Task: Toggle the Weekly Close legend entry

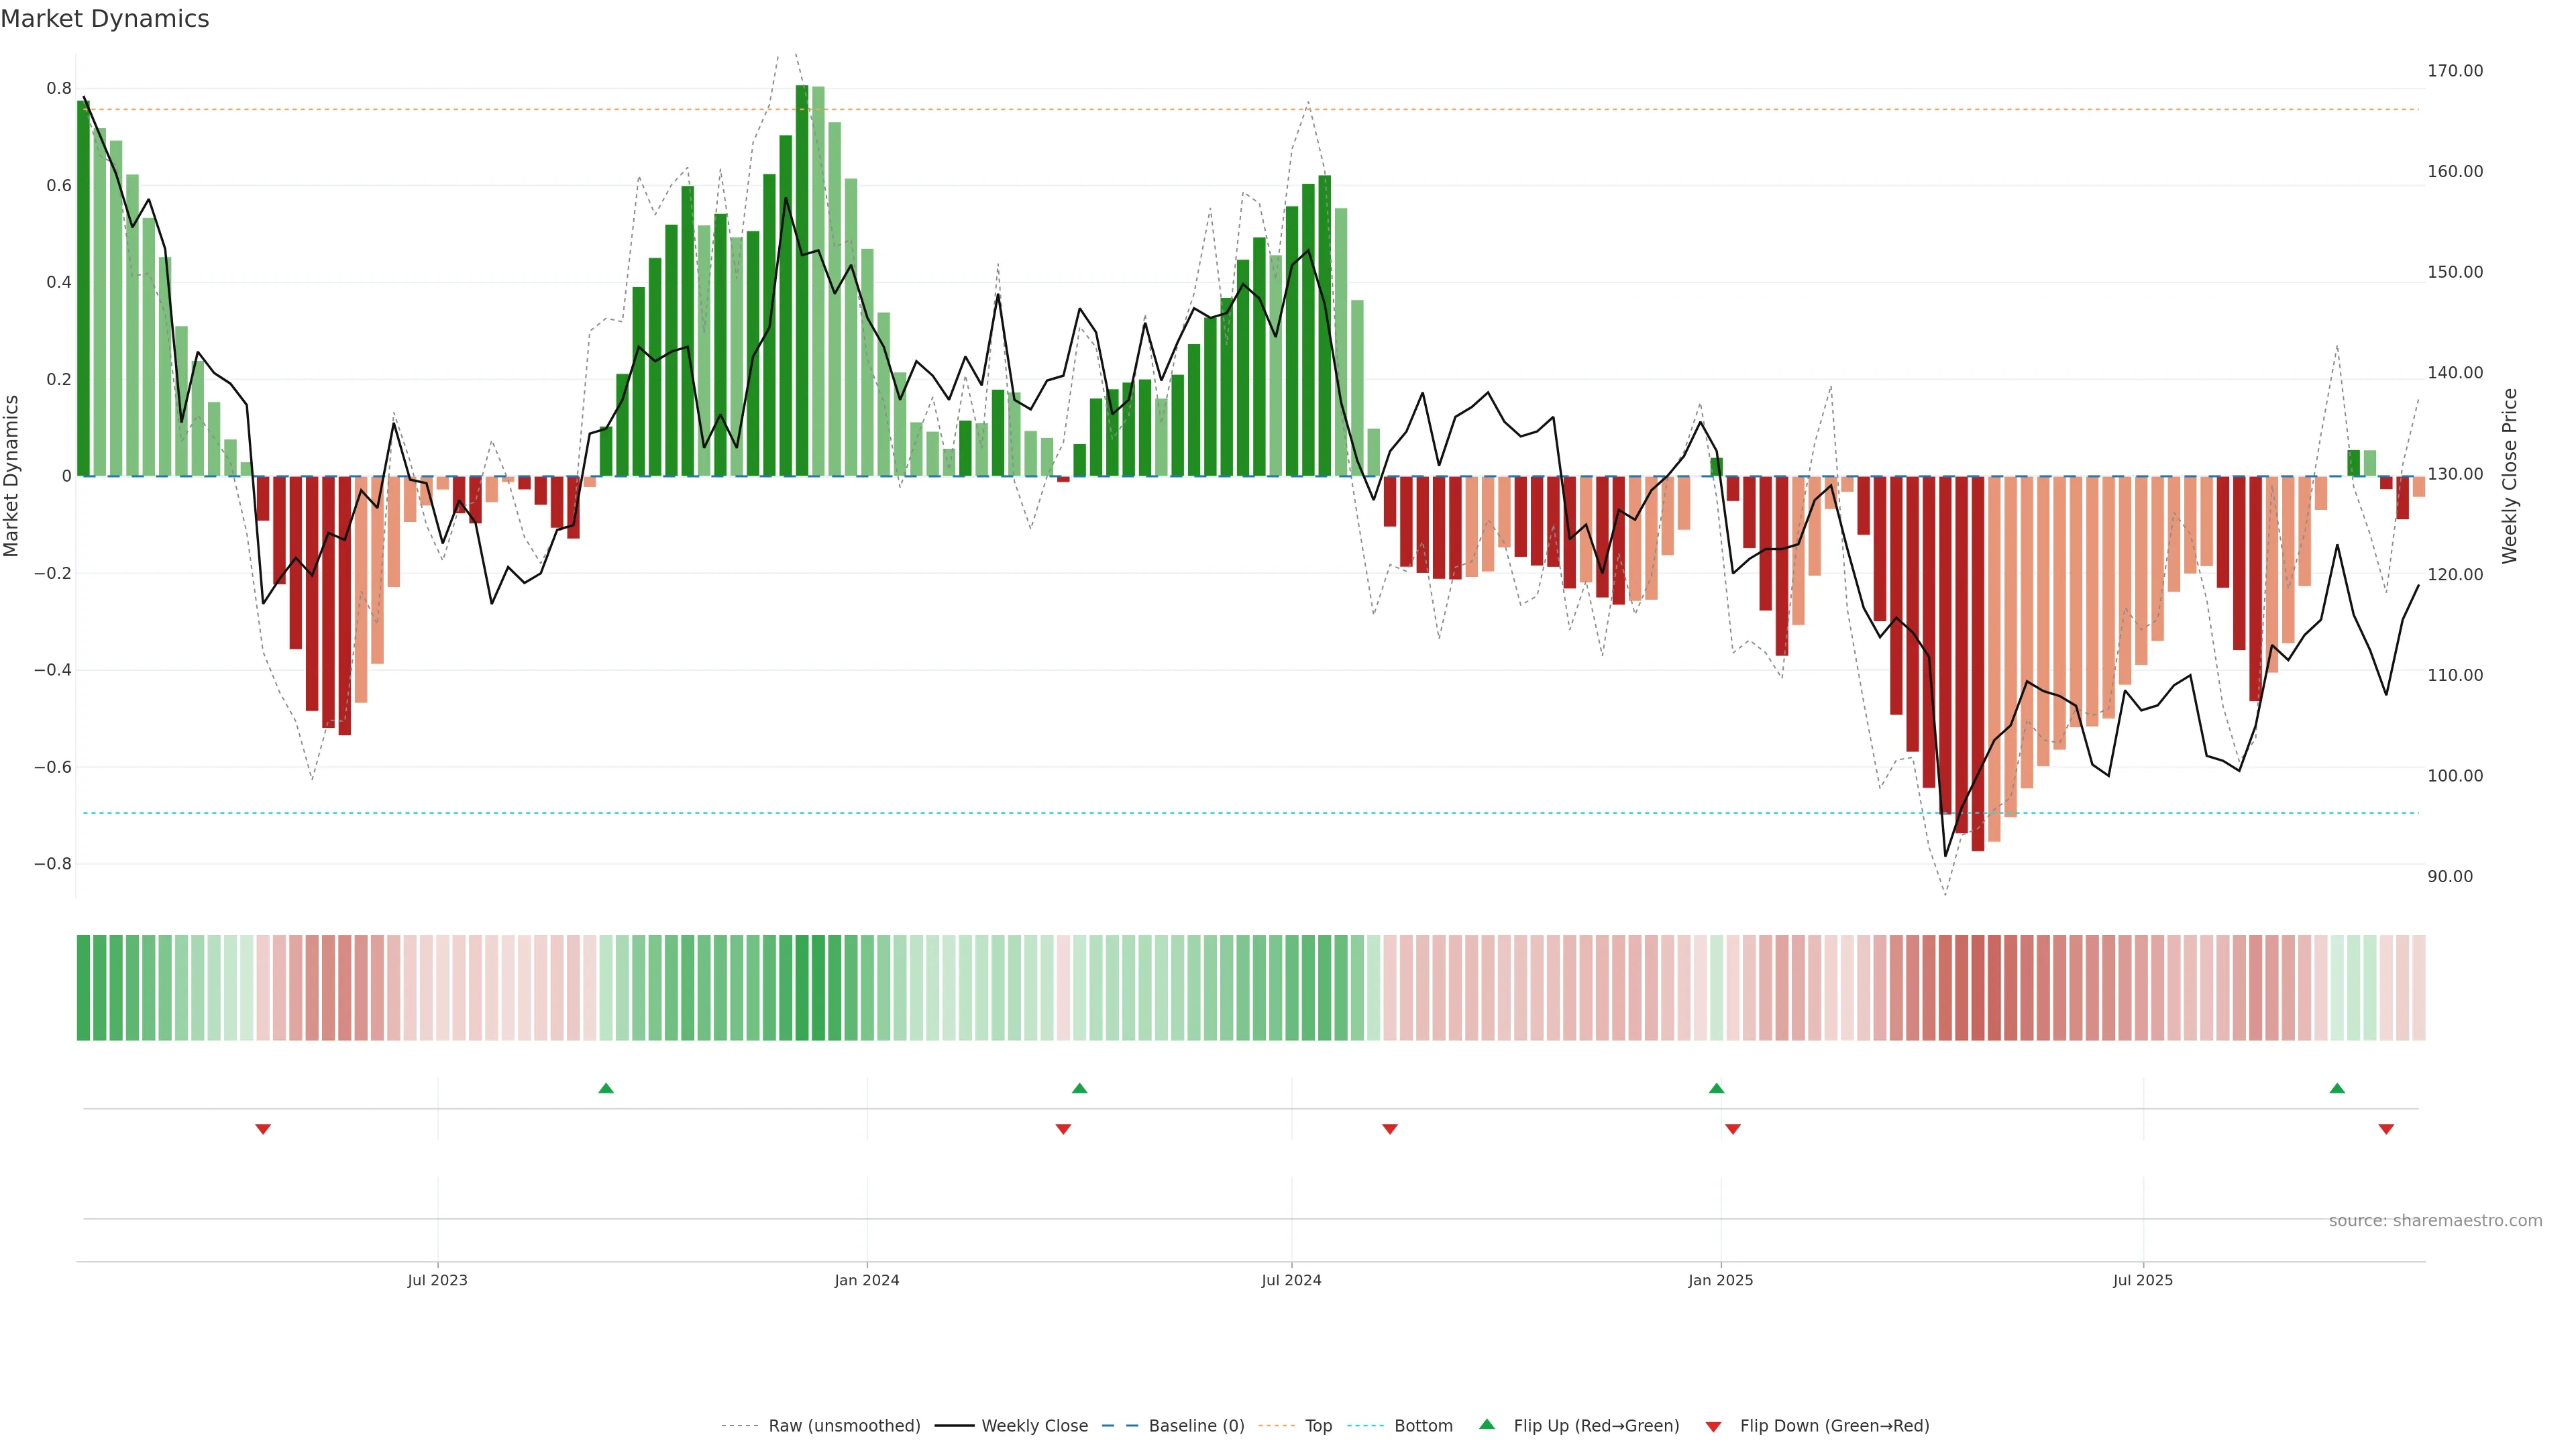Action: click(x=1034, y=1426)
